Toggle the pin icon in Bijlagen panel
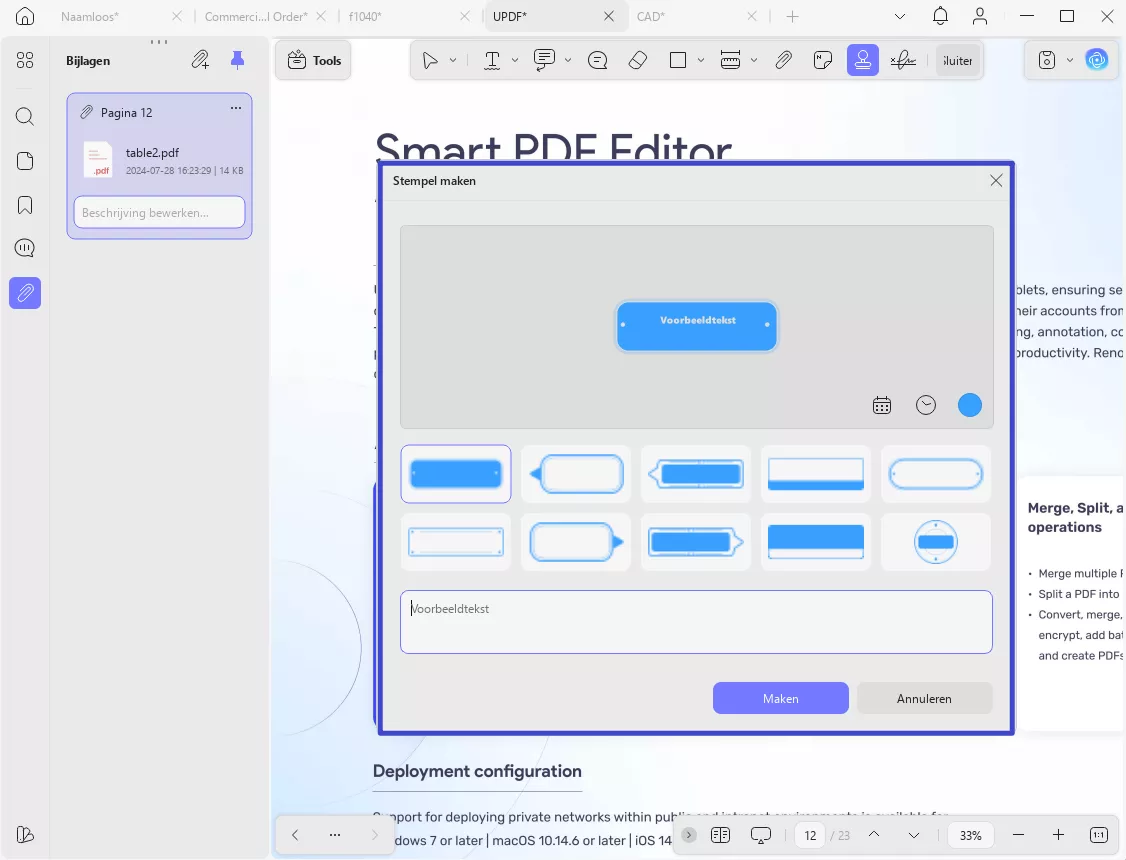 click(x=238, y=60)
